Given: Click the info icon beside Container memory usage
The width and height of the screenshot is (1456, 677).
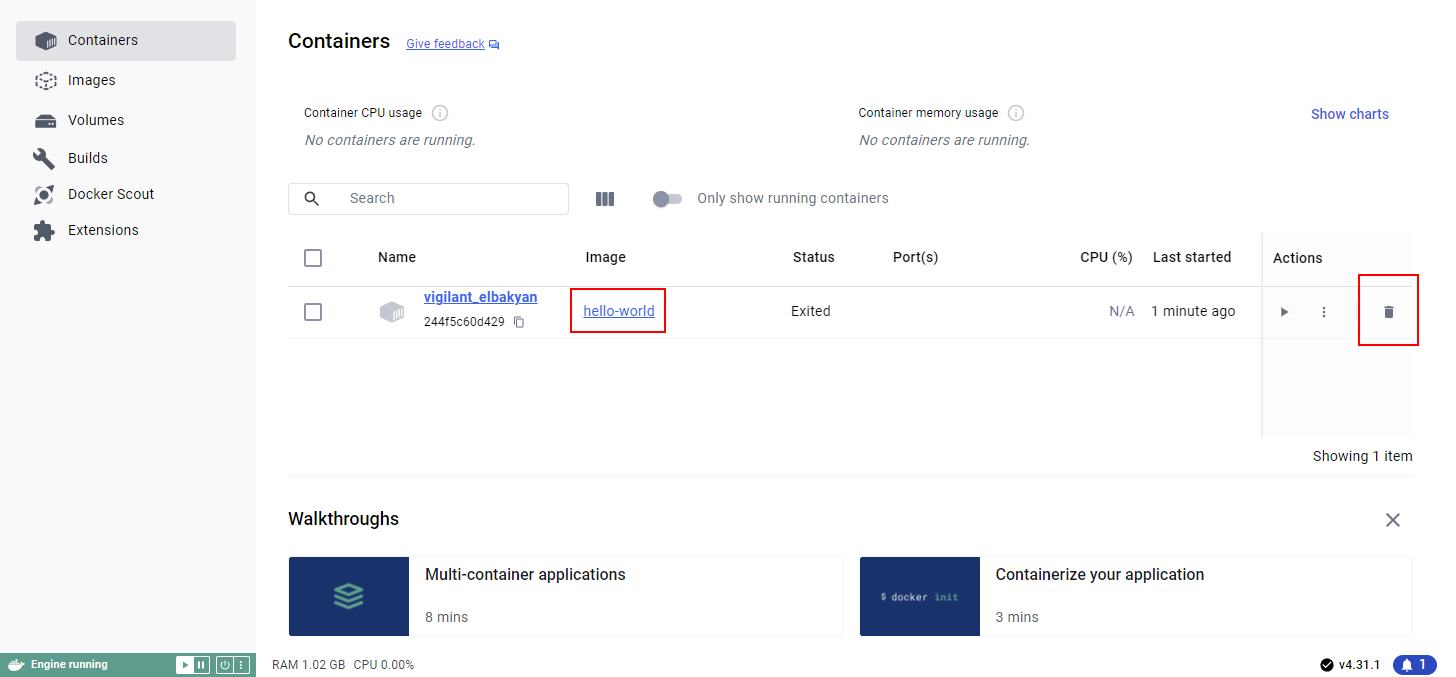Looking at the screenshot, I should click(x=1016, y=113).
